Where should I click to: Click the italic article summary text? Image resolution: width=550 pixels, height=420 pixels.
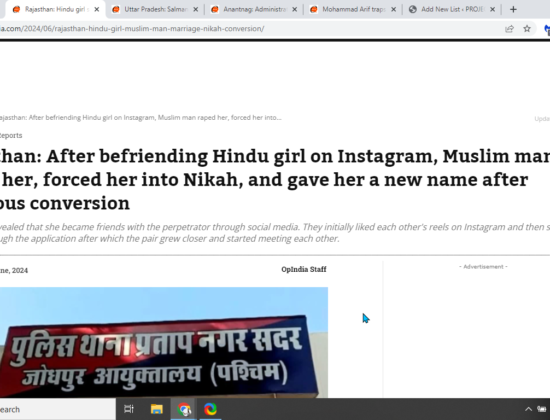(x=275, y=233)
